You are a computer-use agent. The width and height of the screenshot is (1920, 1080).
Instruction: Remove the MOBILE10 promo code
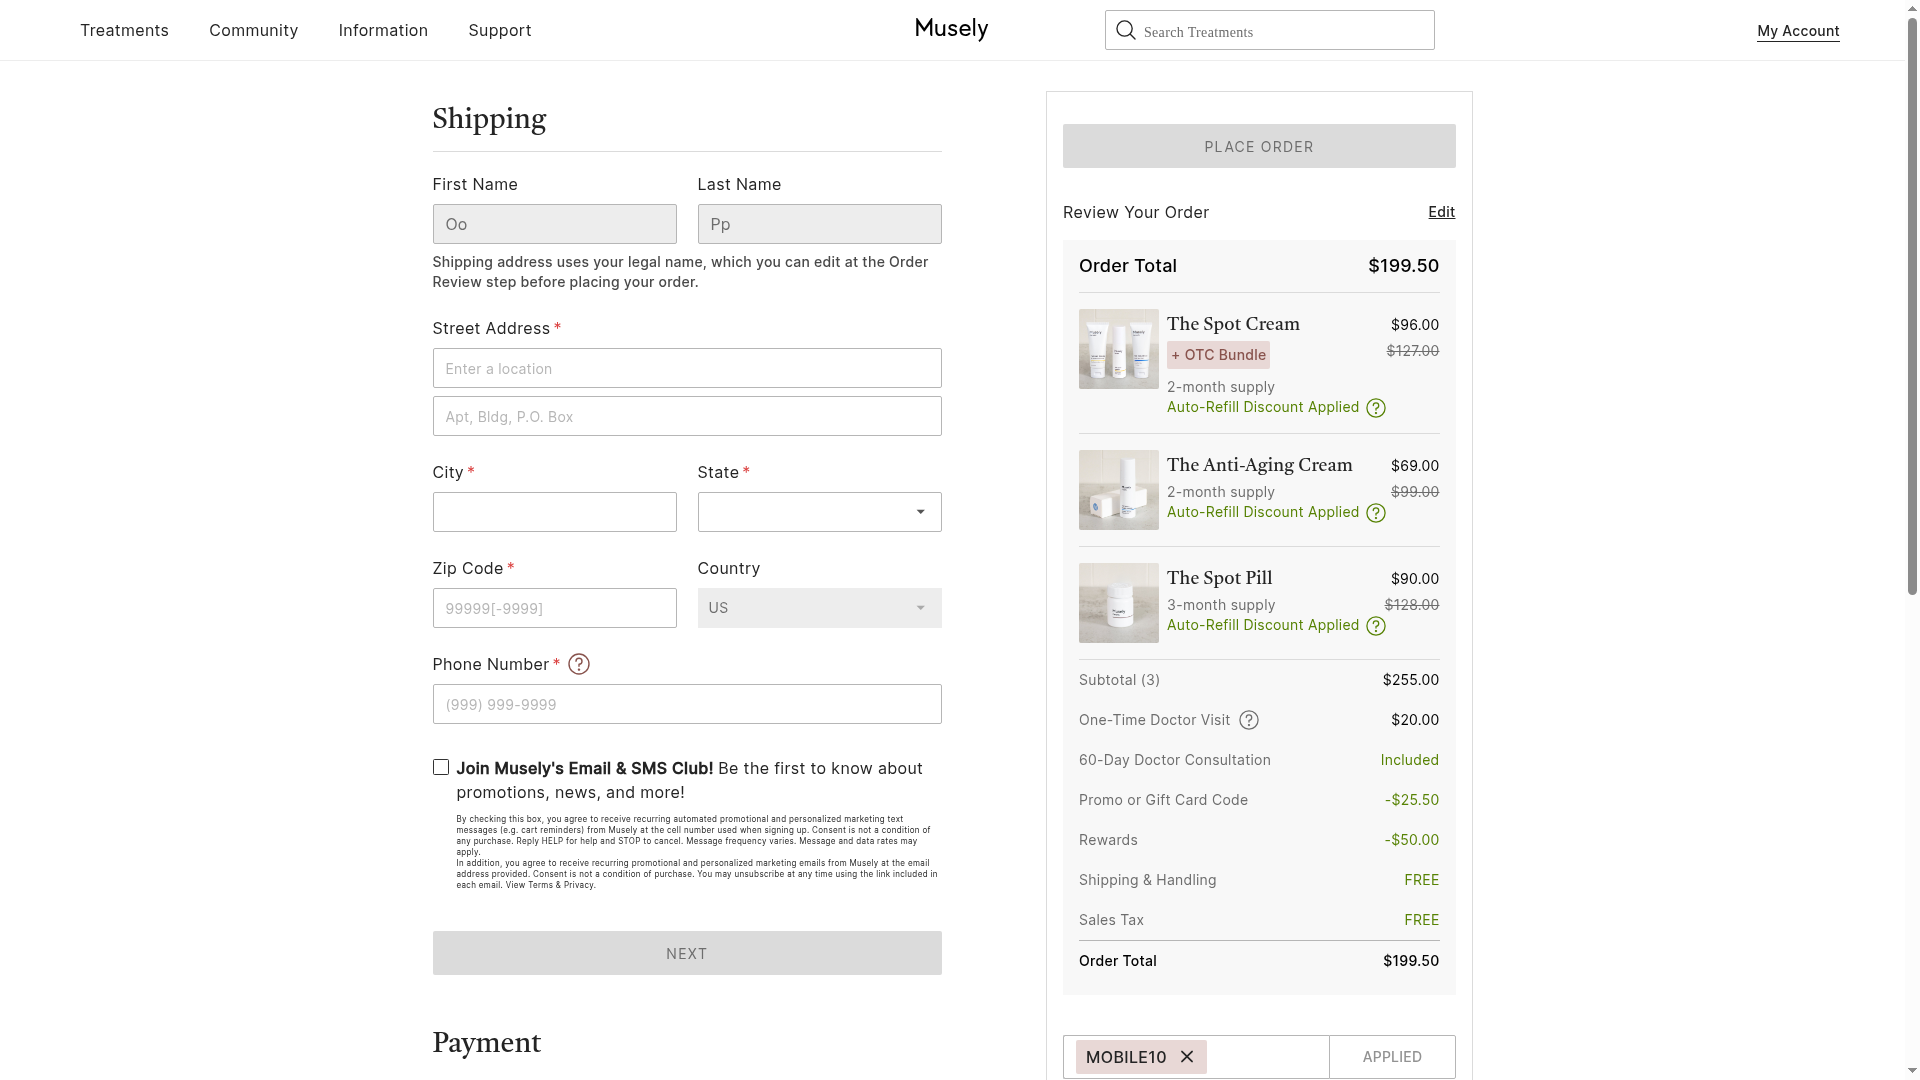pyautogui.click(x=1187, y=1057)
